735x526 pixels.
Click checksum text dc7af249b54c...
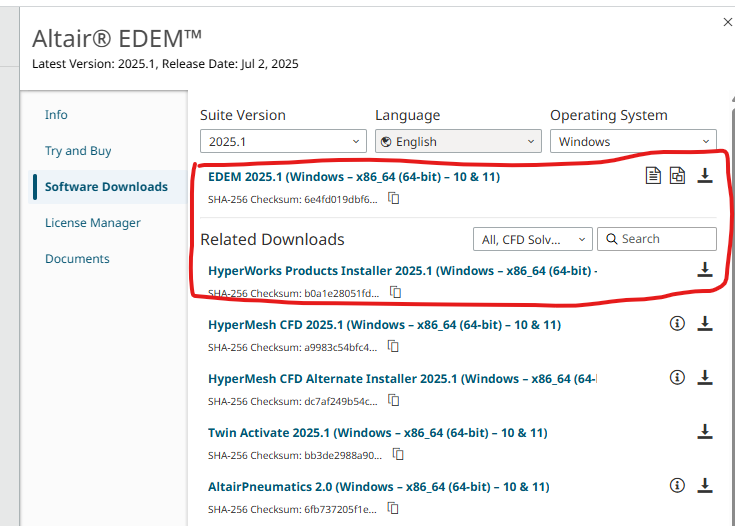pos(341,401)
